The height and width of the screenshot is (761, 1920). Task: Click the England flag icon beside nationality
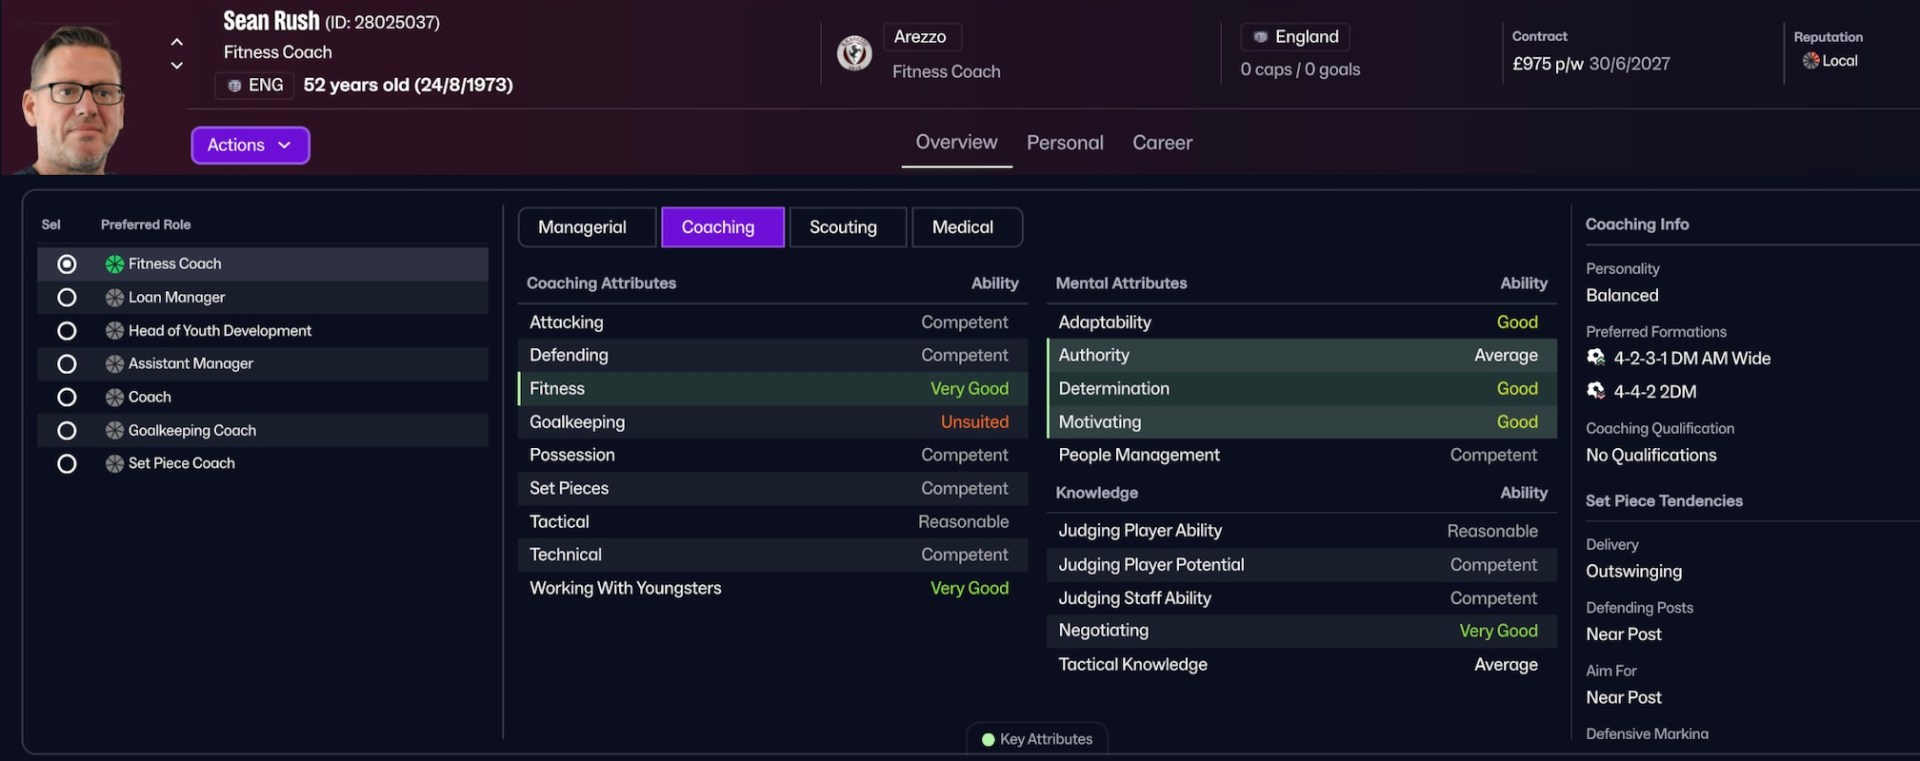[x=1260, y=37]
